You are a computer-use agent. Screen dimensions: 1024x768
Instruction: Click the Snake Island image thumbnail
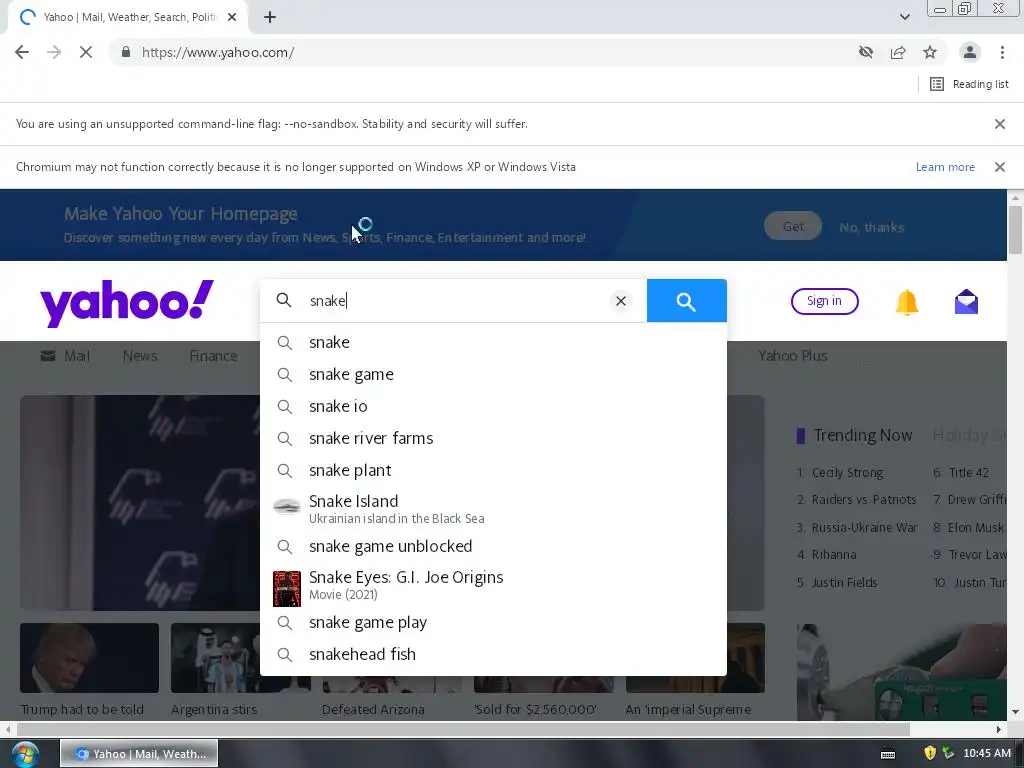(286, 506)
